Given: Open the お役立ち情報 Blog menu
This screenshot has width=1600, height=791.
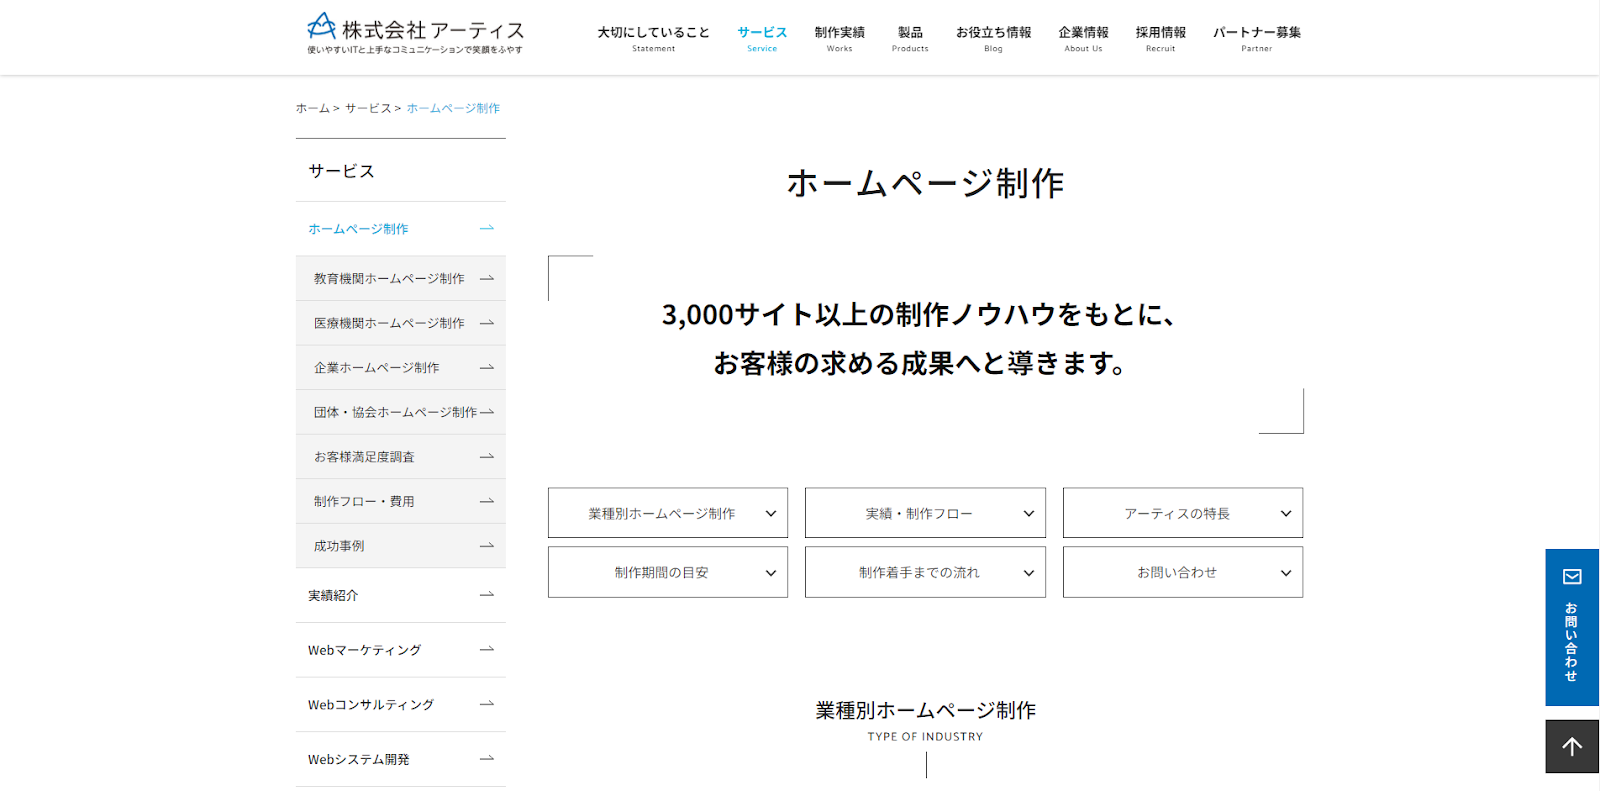Looking at the screenshot, I should click(993, 38).
